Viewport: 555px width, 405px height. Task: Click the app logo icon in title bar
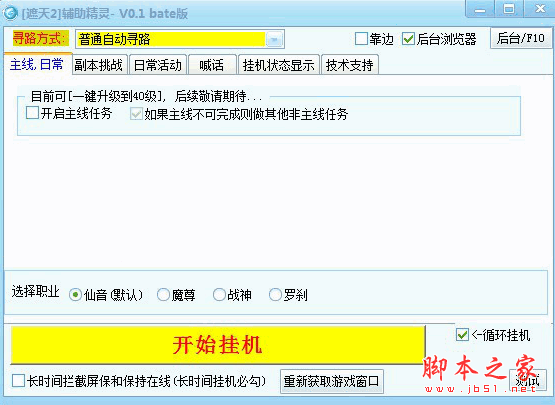click(x=10, y=13)
